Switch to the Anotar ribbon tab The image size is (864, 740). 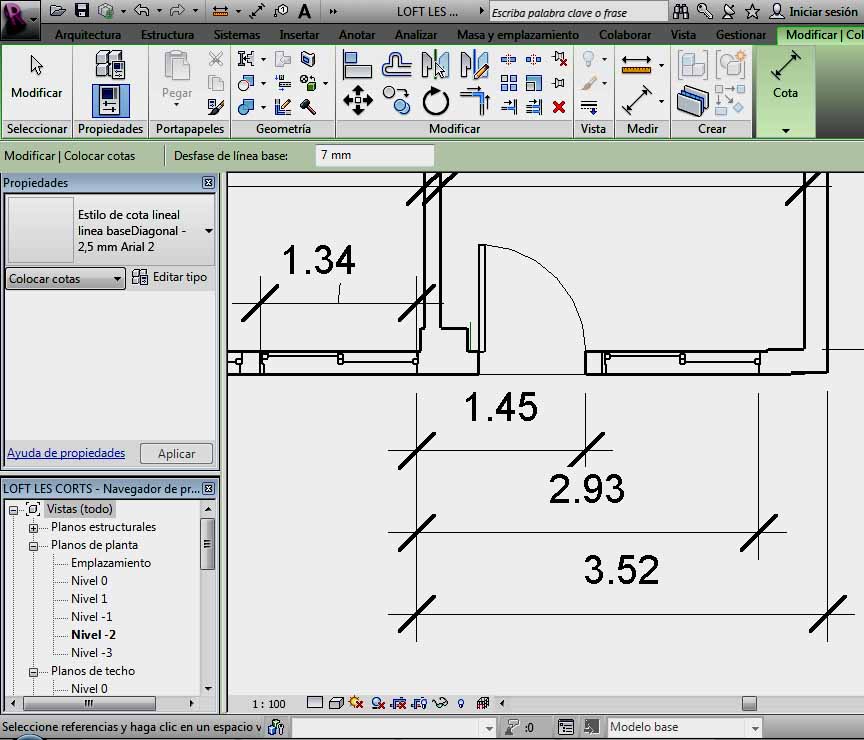coord(357,34)
